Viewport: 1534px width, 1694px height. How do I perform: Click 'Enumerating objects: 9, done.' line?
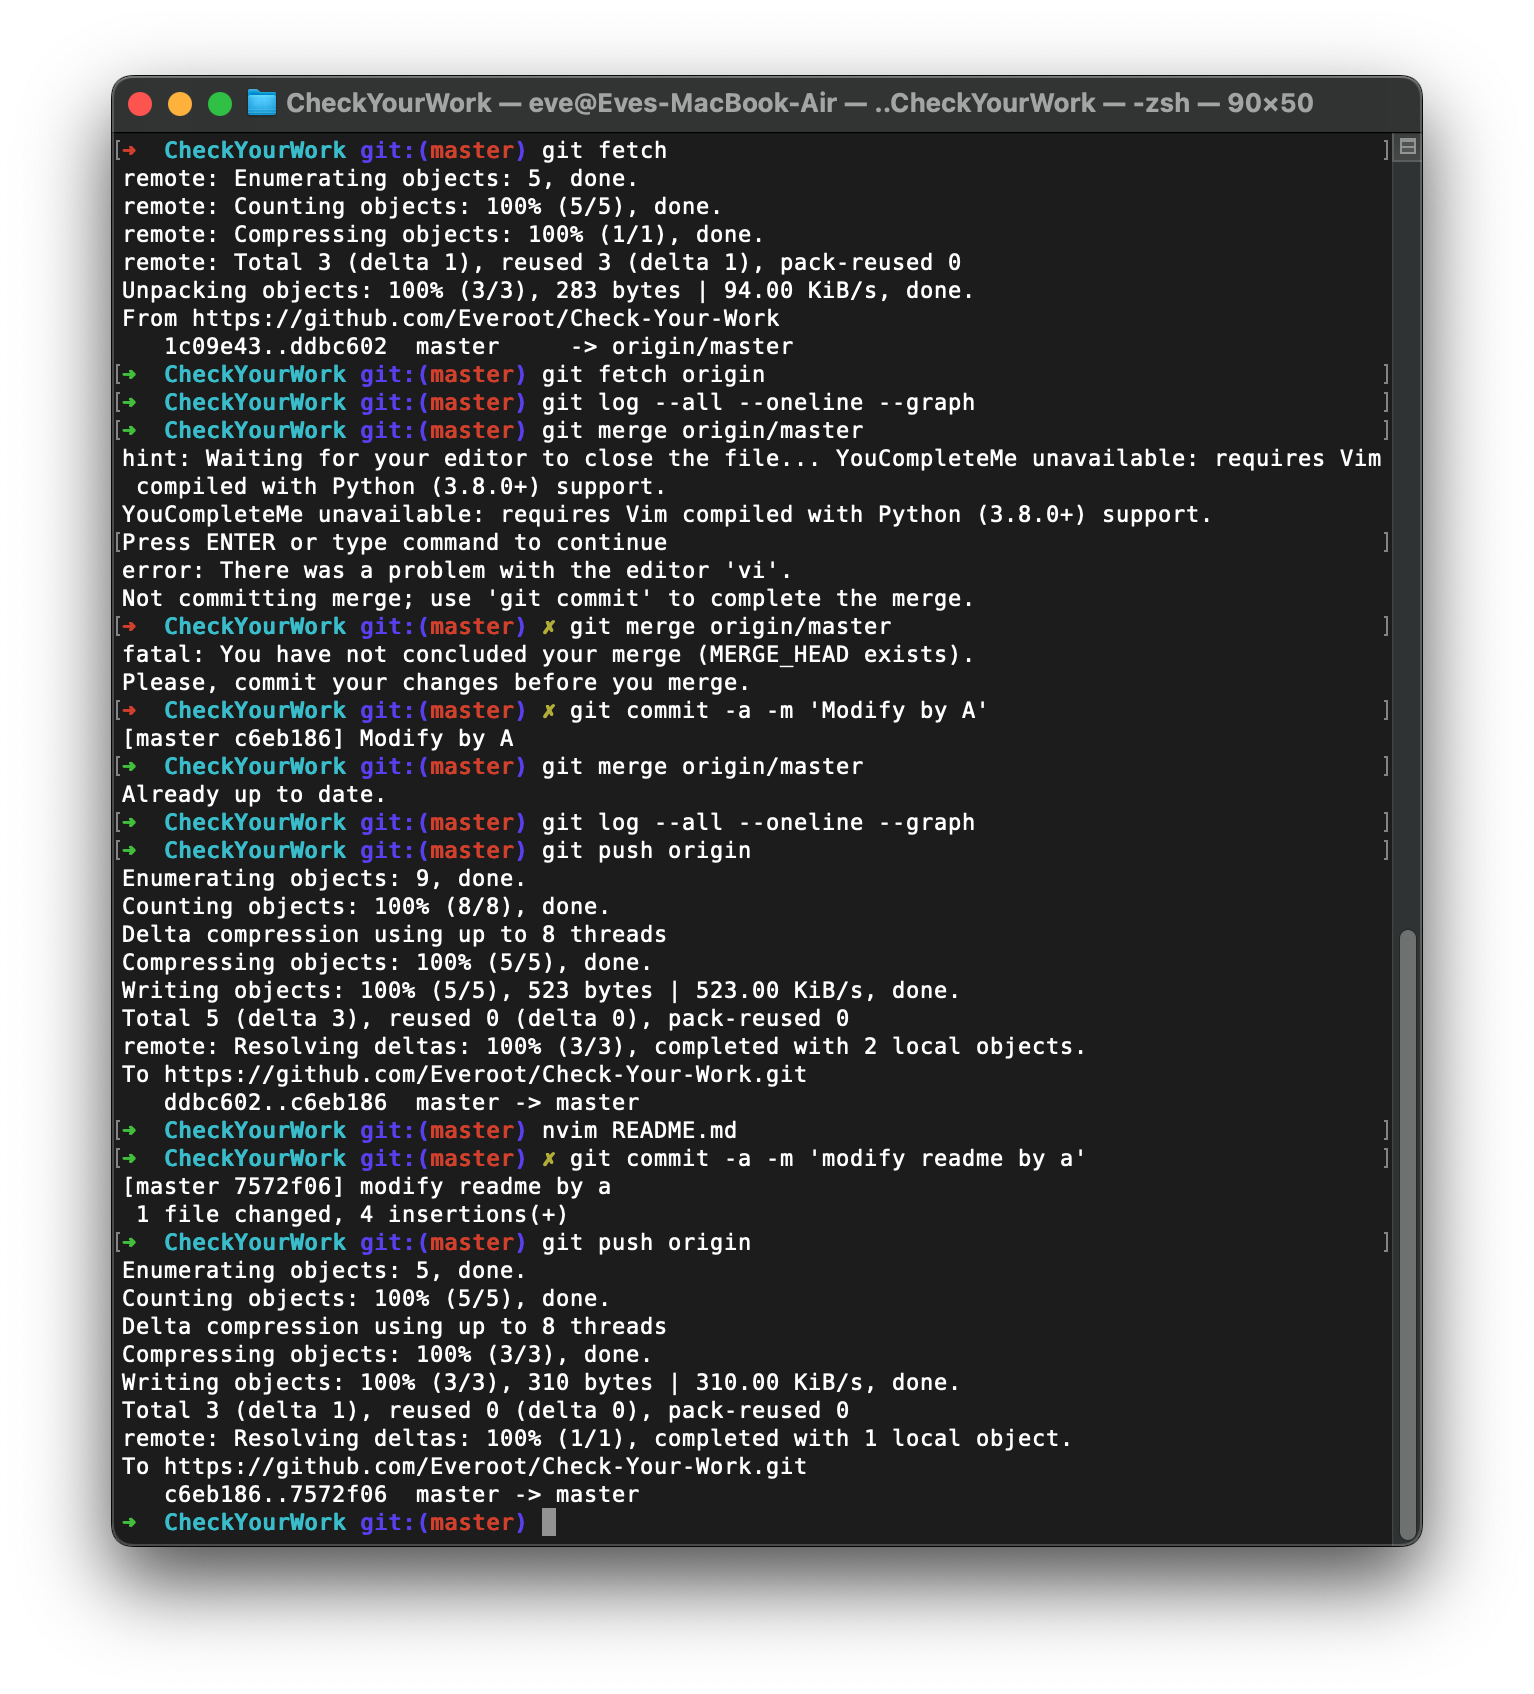[324, 878]
